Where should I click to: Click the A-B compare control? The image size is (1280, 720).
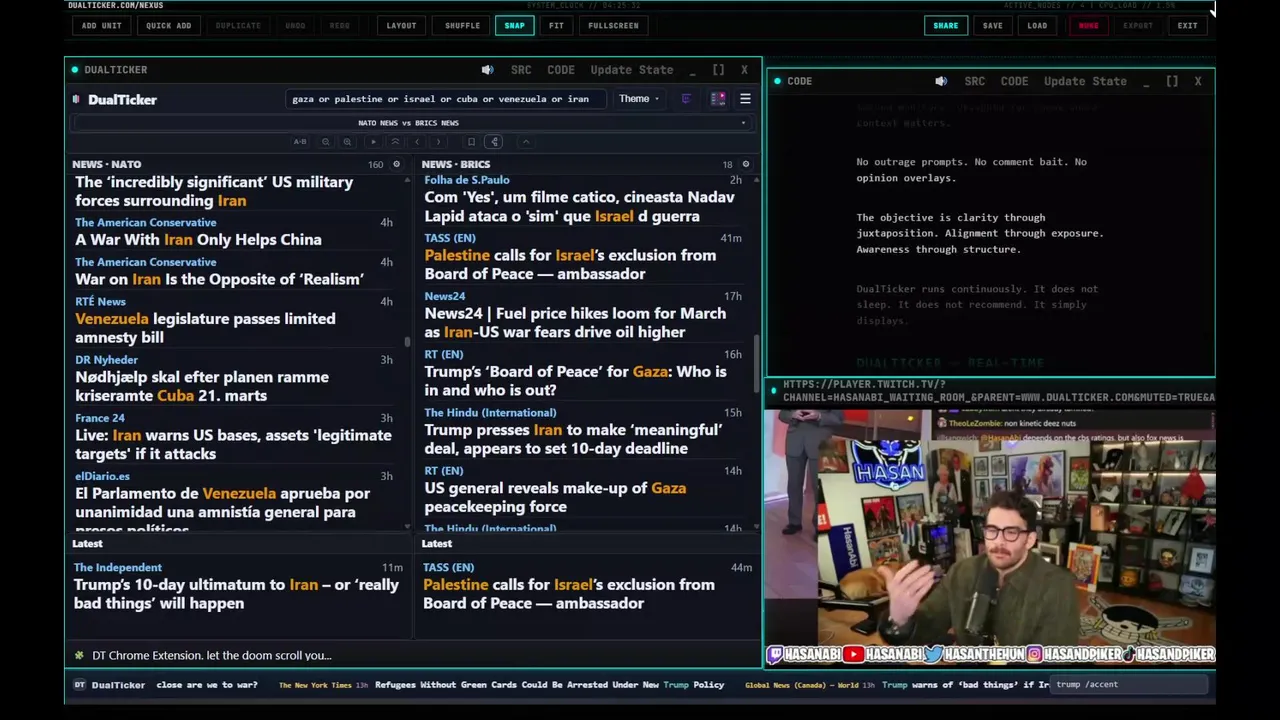click(x=300, y=142)
